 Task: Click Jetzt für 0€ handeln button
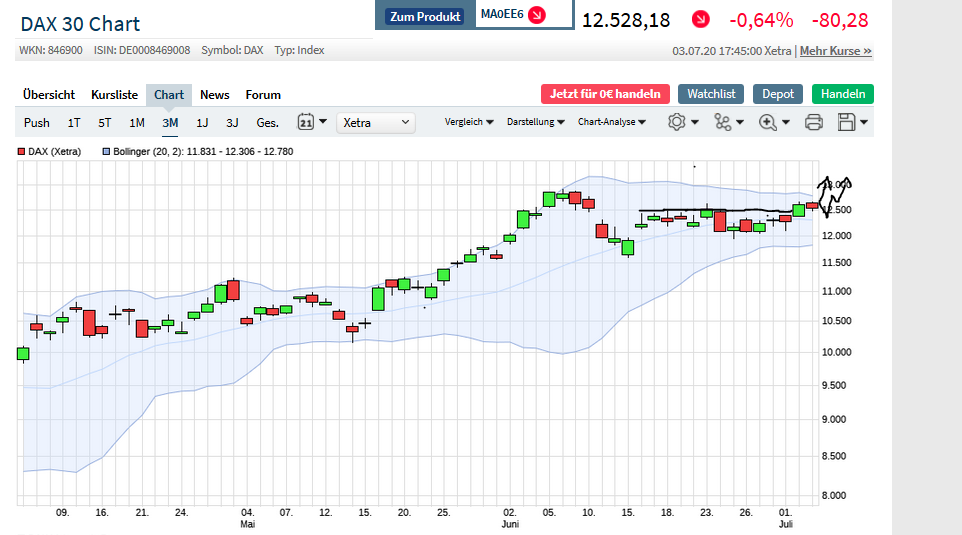tap(605, 94)
